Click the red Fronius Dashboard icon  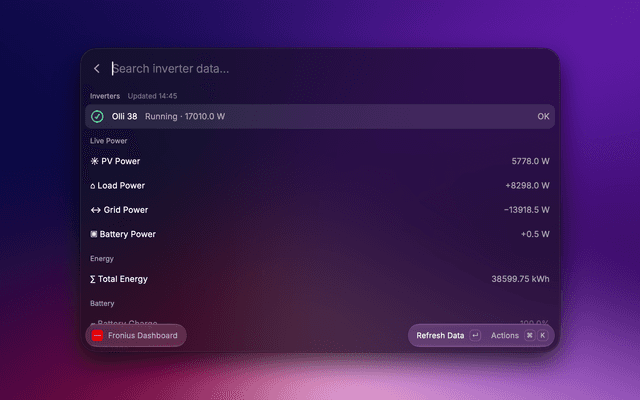97,336
